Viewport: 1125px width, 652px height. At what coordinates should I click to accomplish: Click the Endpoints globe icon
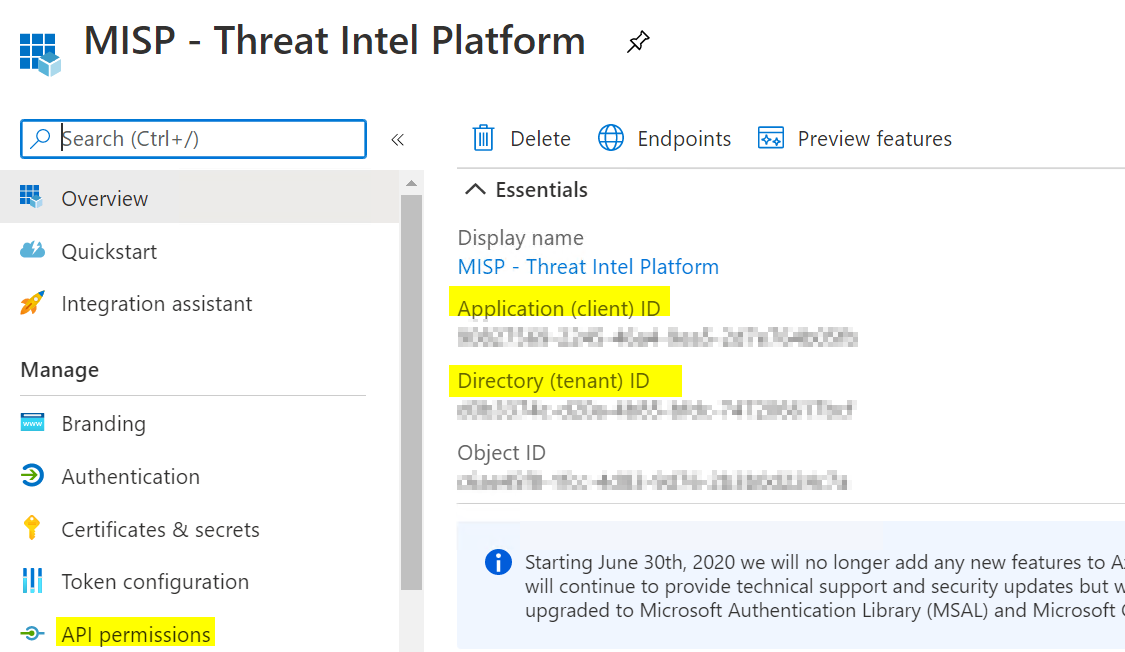coord(611,138)
